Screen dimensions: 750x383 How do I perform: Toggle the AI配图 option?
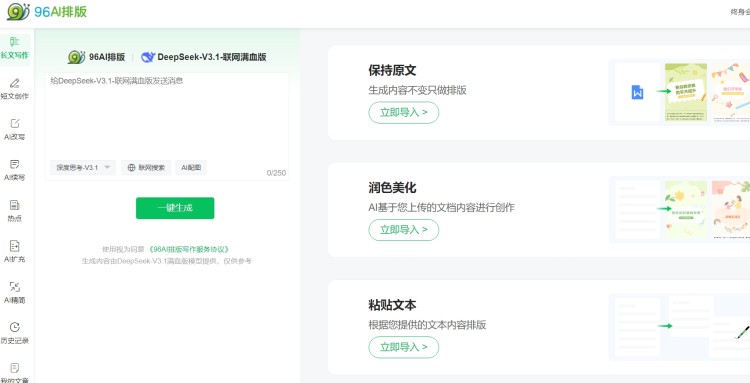(x=191, y=167)
